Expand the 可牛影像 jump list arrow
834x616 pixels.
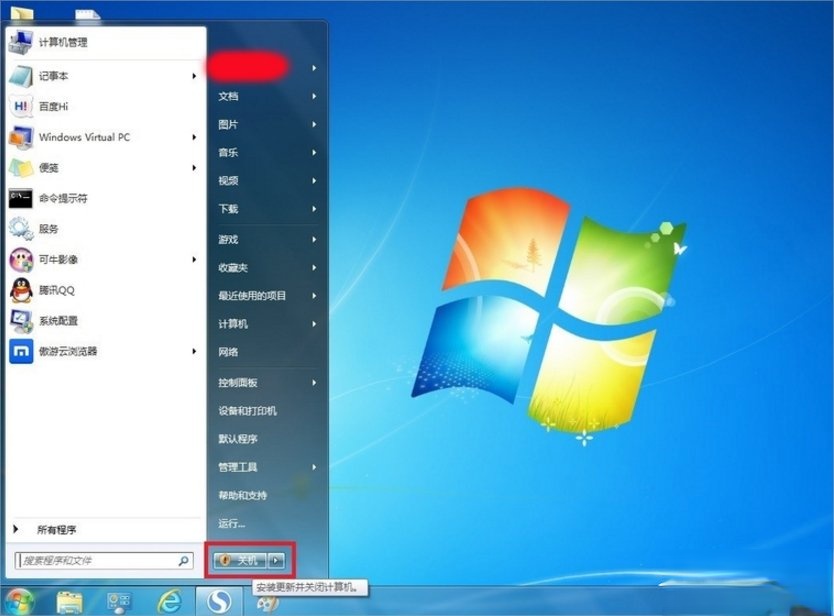pos(194,260)
